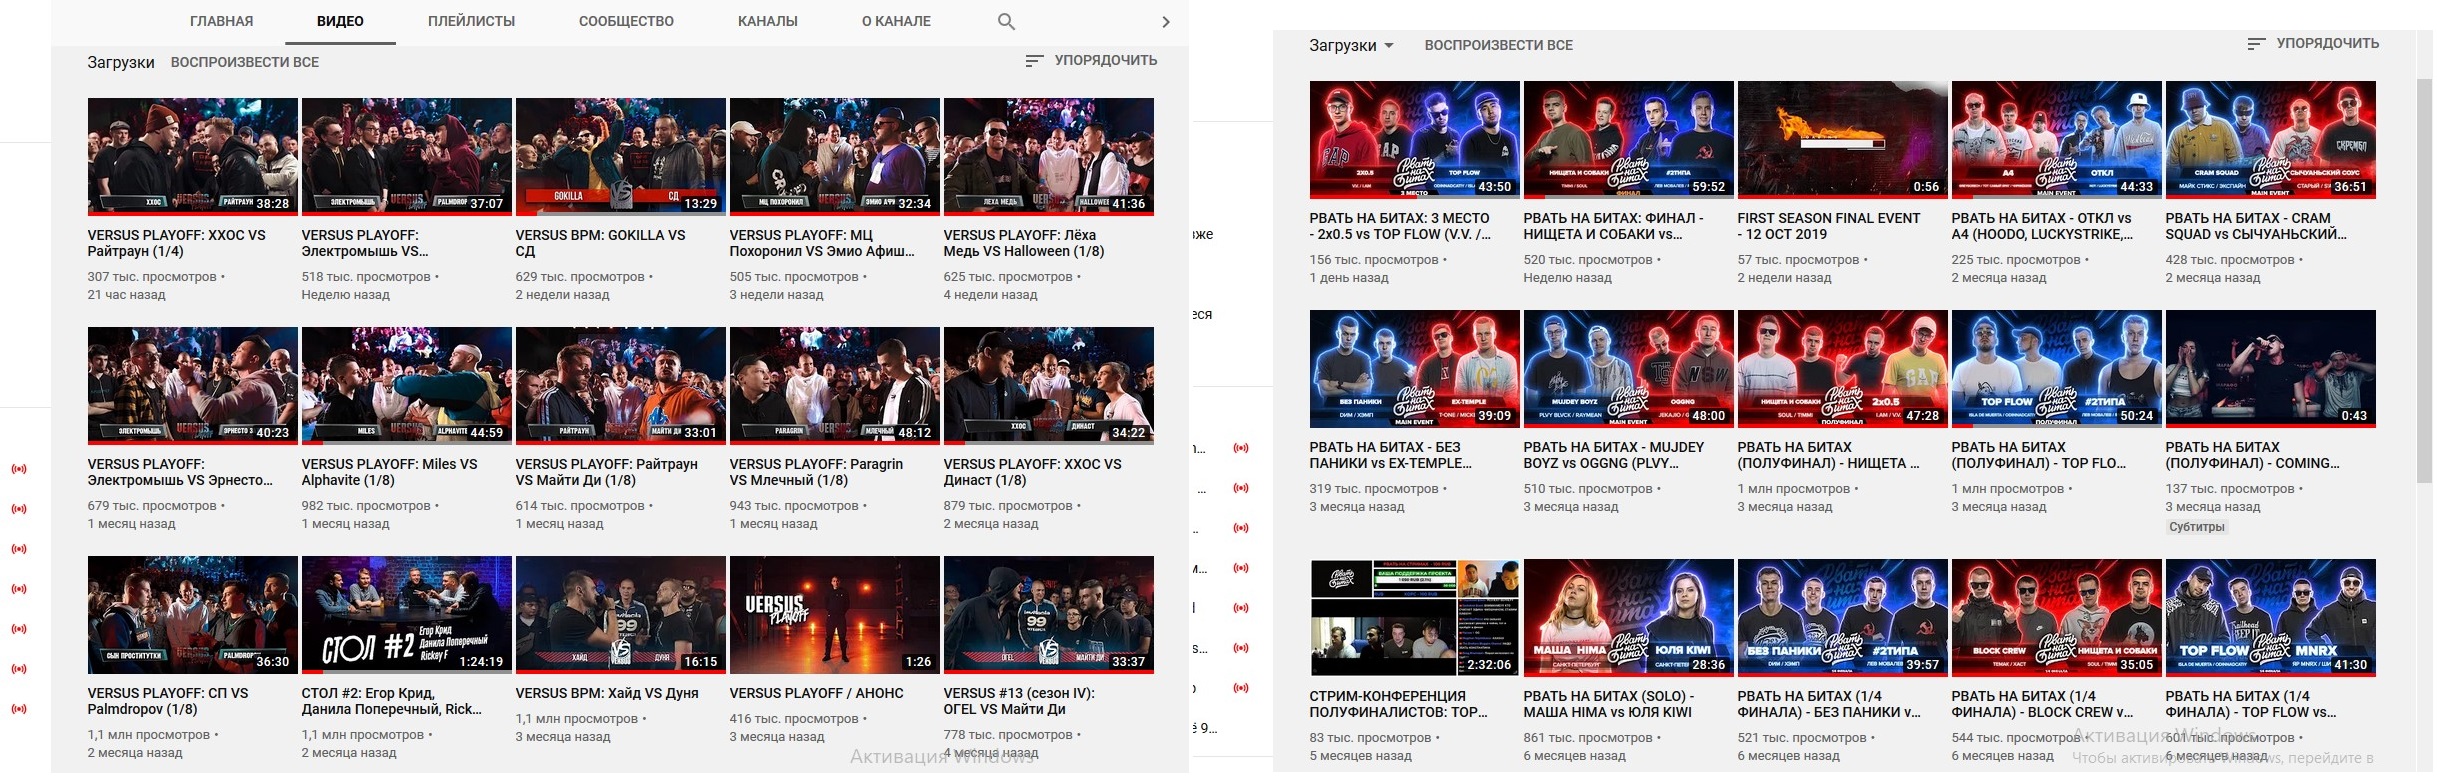Click the scrollbar on the right page
The image size is (2437, 780).
(x=2424, y=280)
